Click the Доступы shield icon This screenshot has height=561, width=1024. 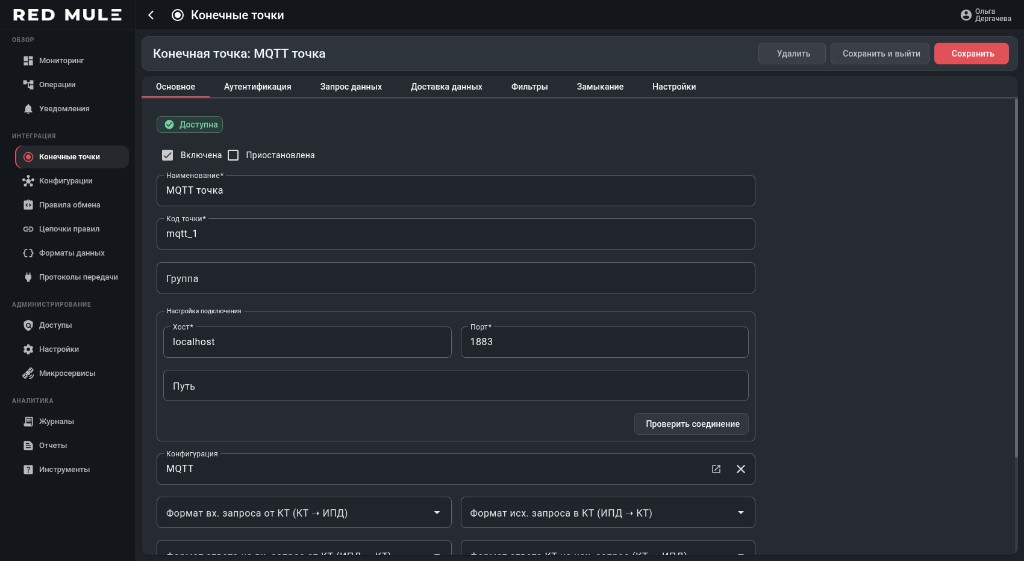tap(28, 325)
